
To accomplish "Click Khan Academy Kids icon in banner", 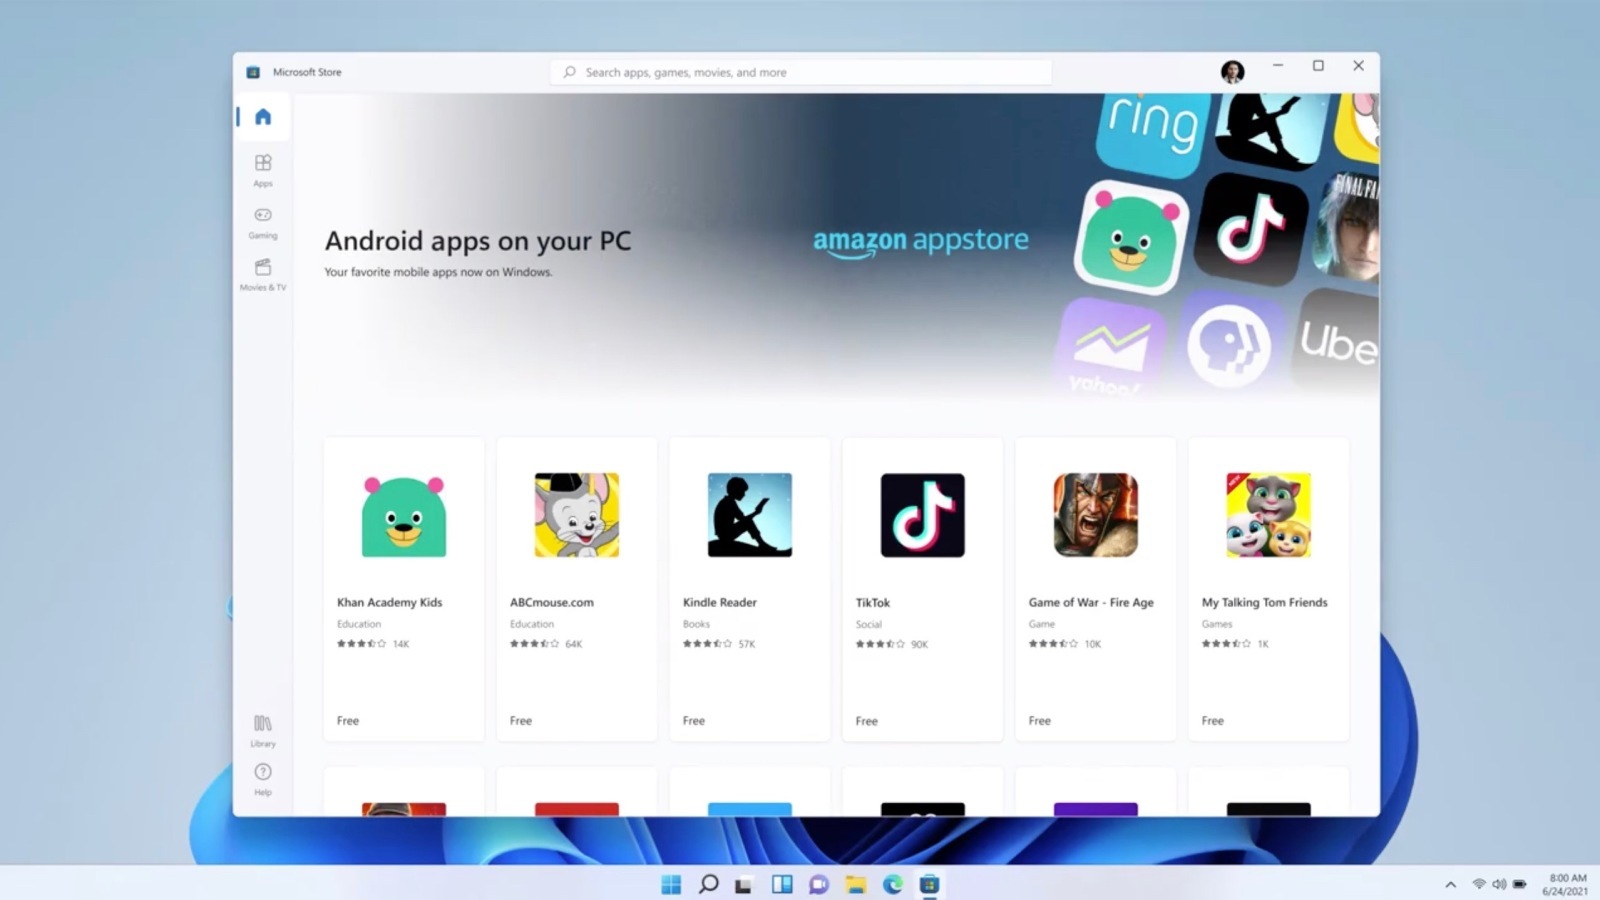I will pos(1130,239).
